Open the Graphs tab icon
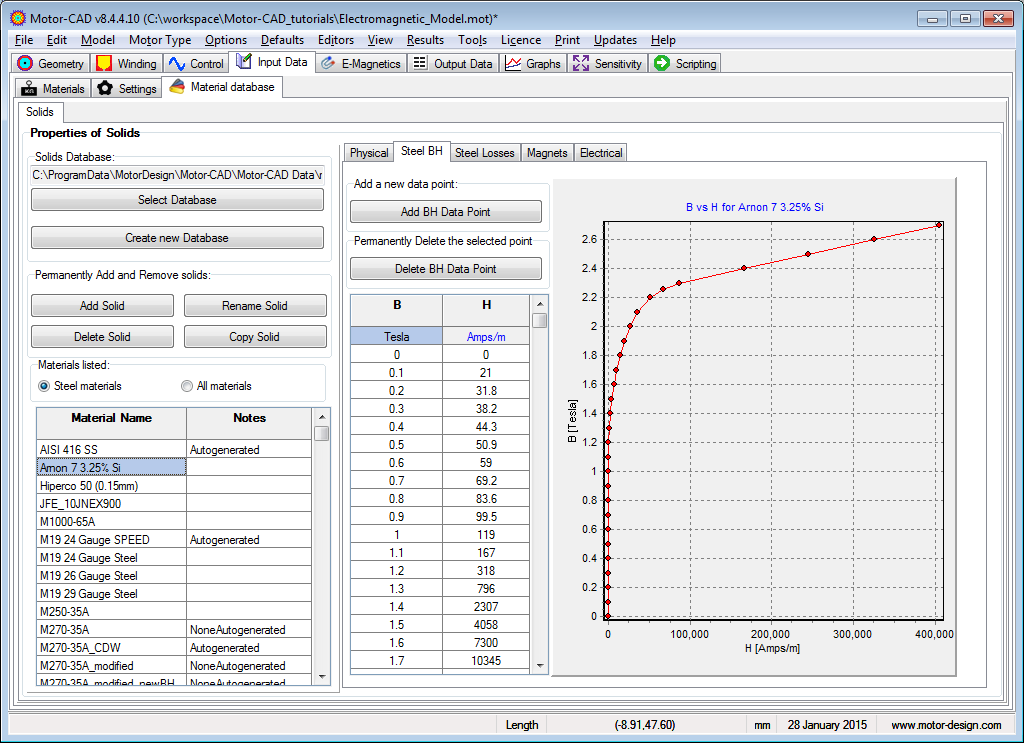 tap(513, 63)
